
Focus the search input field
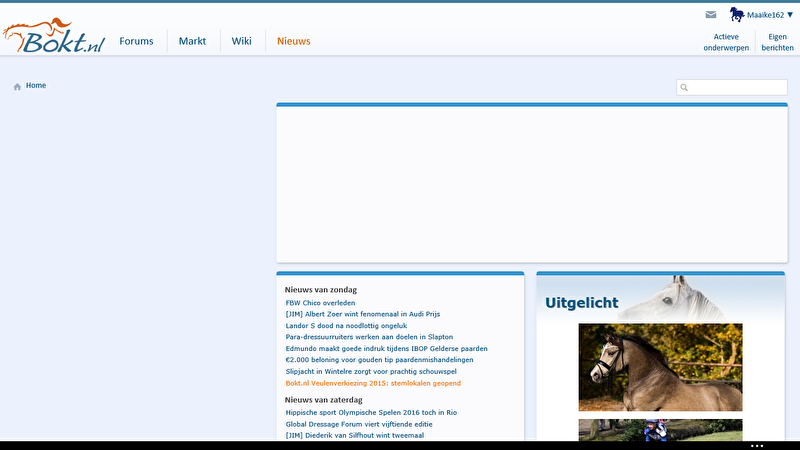point(732,87)
